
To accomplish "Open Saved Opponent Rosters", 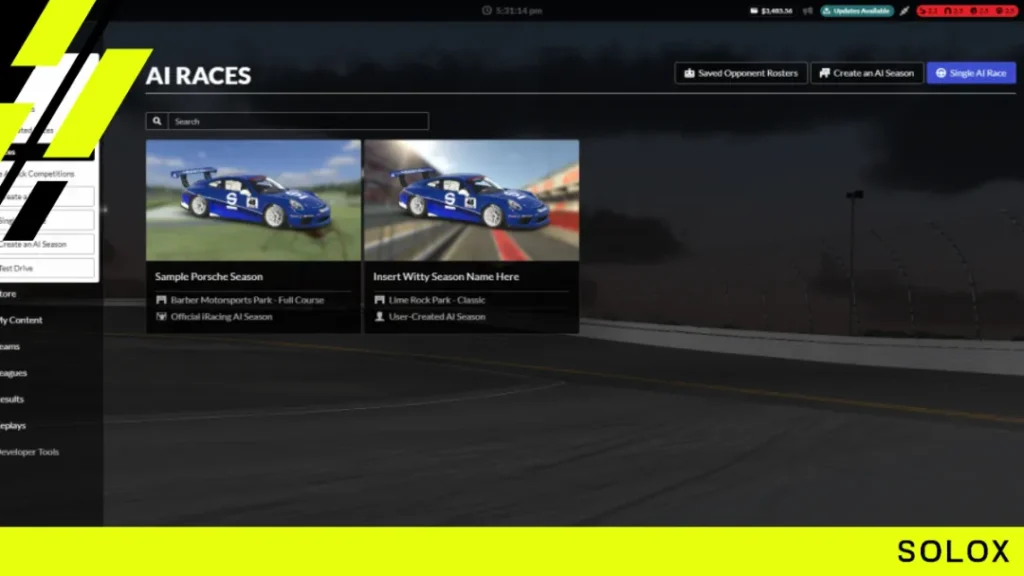I will (741, 73).
